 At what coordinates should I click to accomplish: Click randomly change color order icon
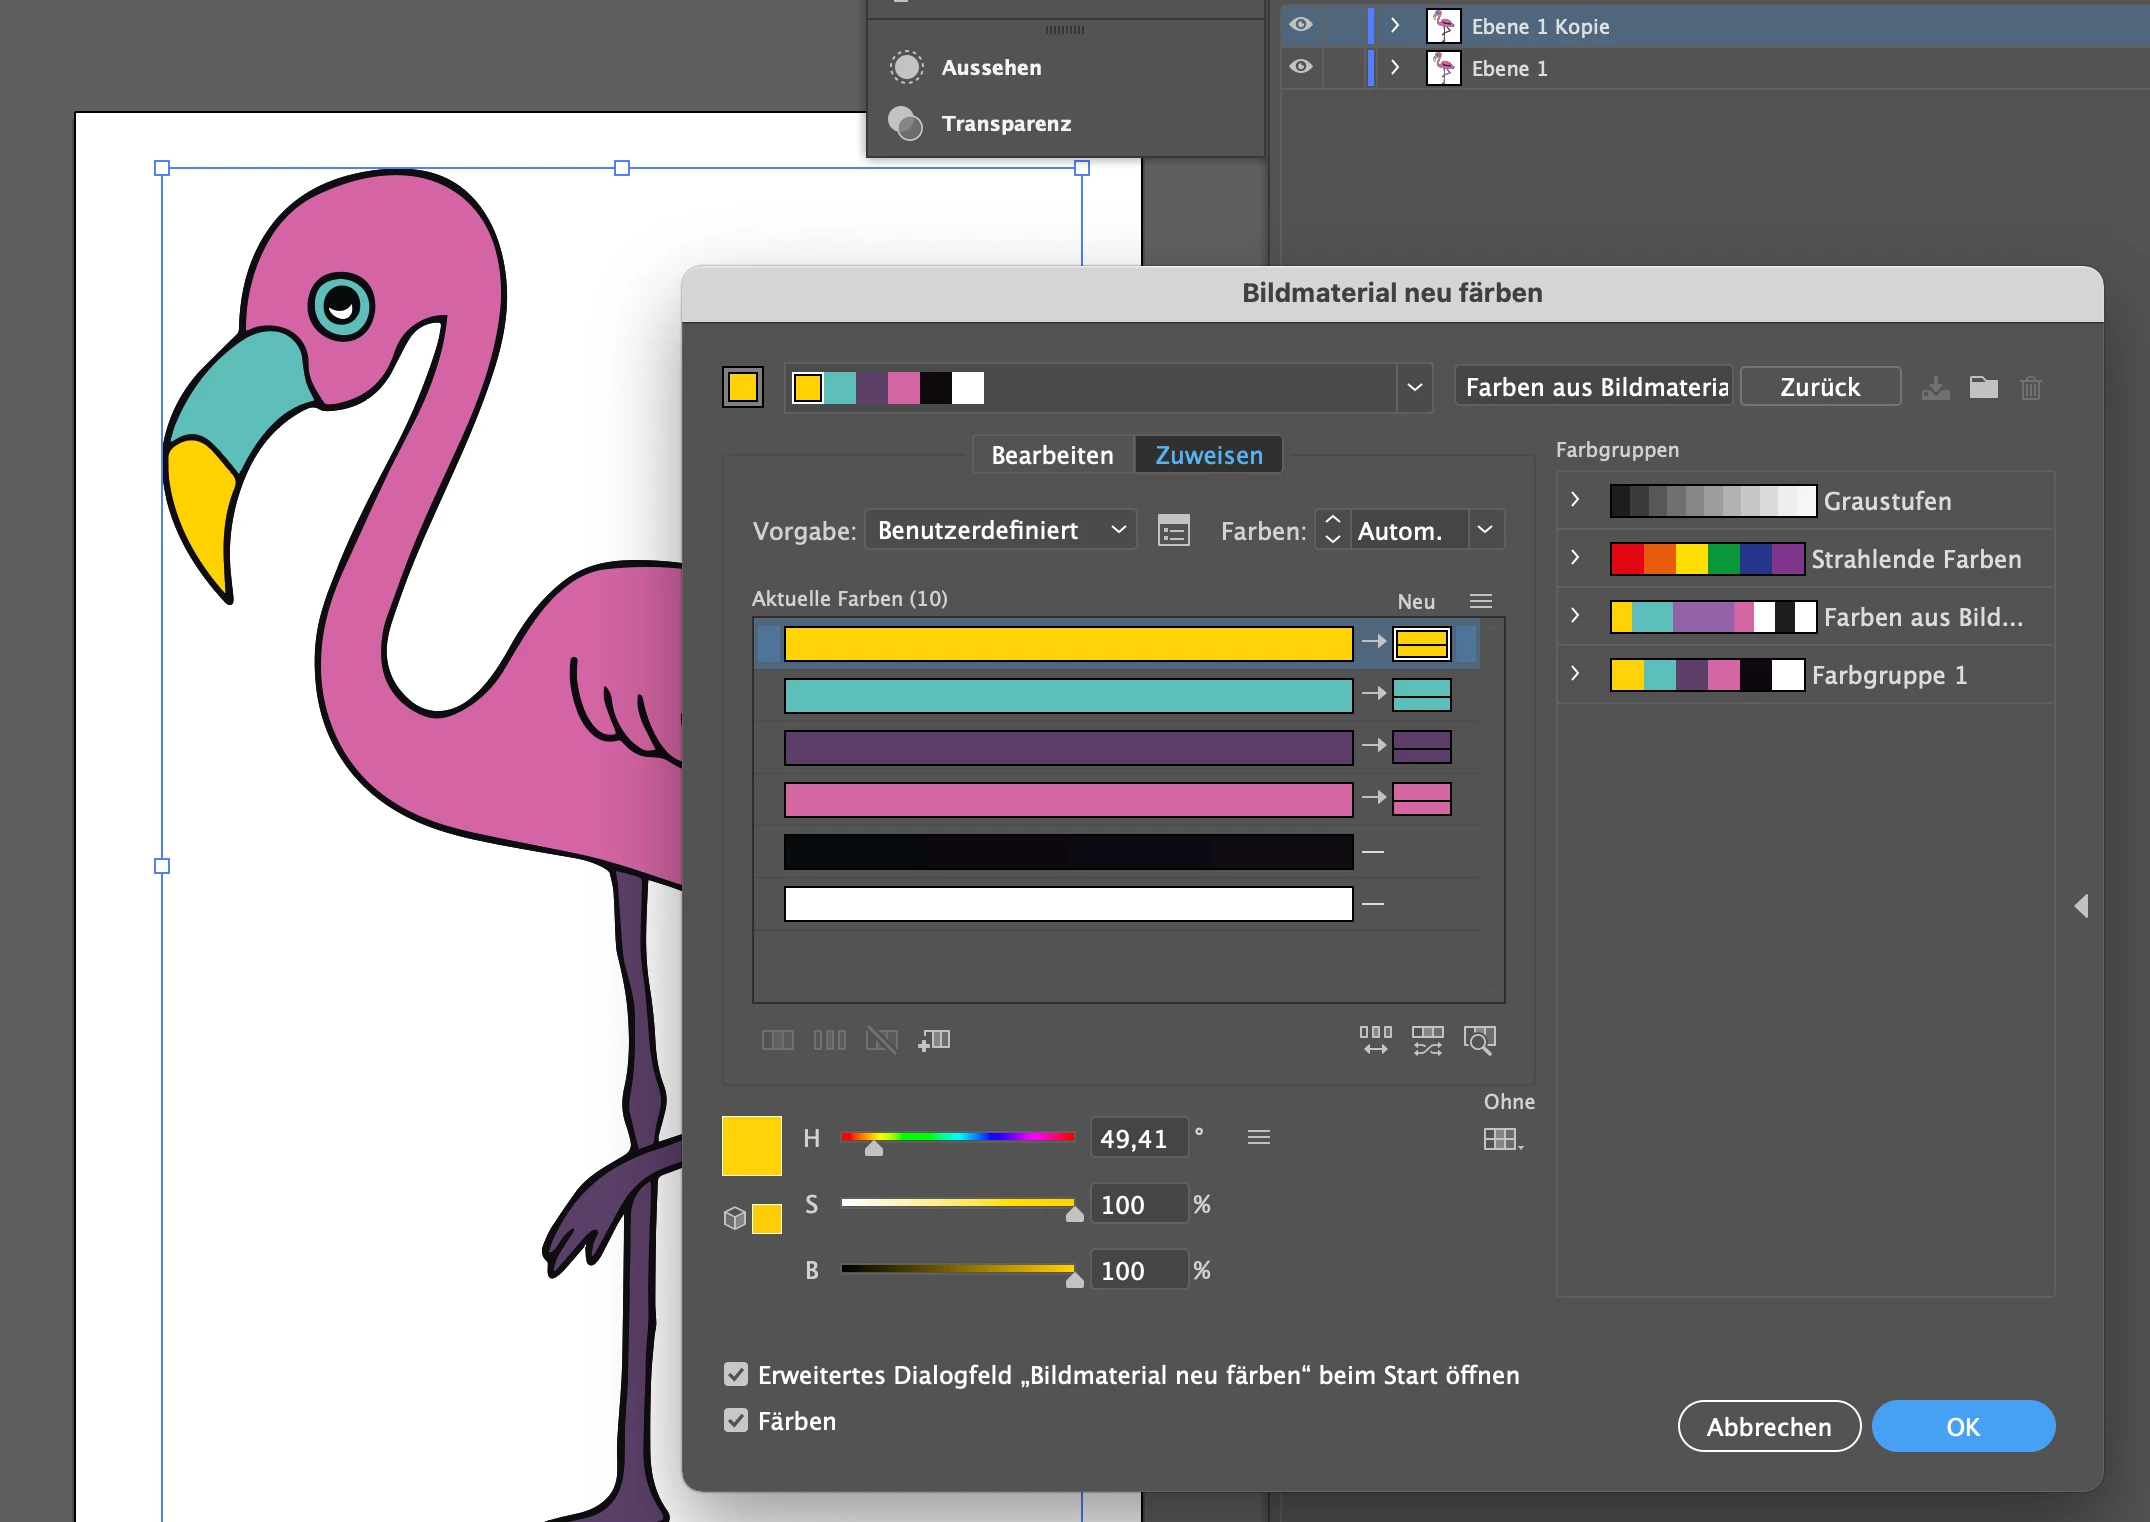(x=1375, y=1040)
